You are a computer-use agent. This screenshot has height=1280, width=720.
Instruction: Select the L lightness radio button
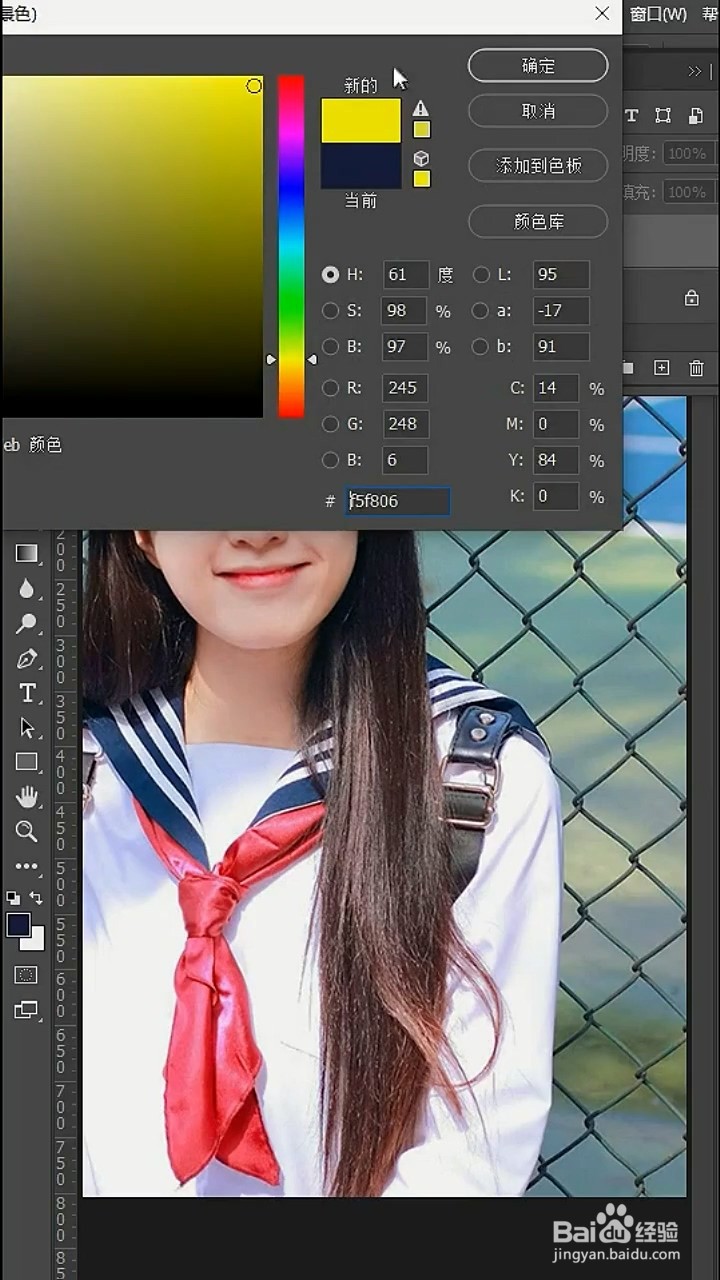click(480, 274)
